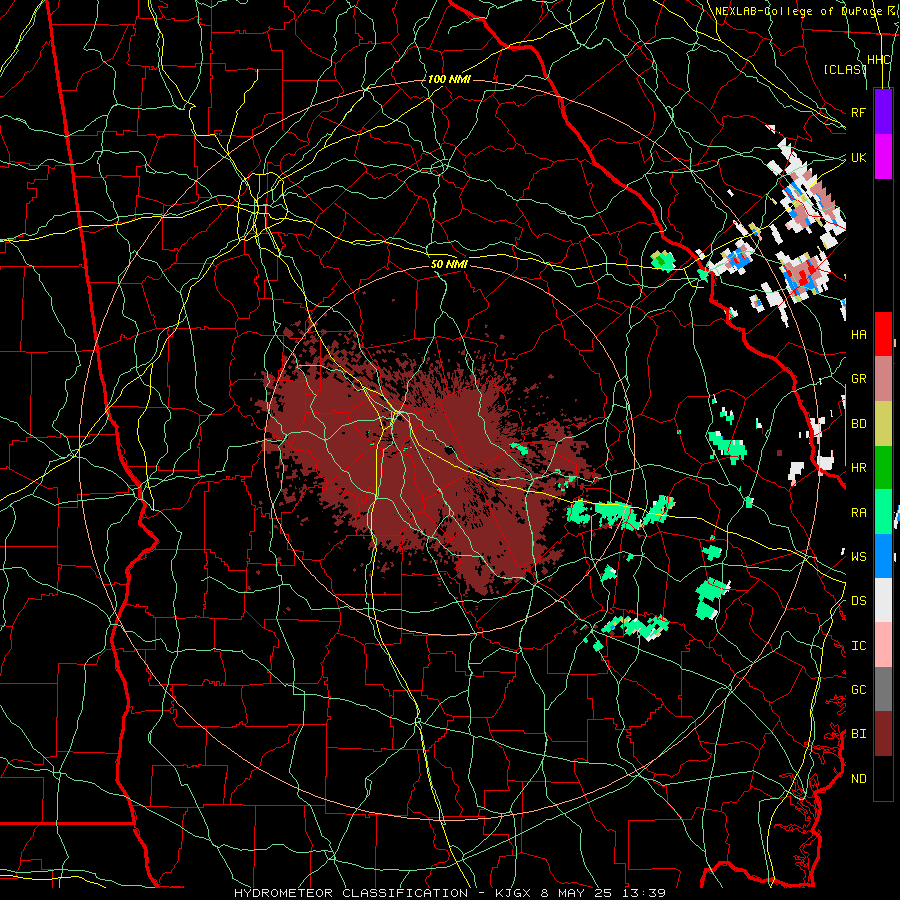Image resolution: width=900 pixels, height=900 pixels.
Task: Click the DS legend label
Action: [x=858, y=601]
